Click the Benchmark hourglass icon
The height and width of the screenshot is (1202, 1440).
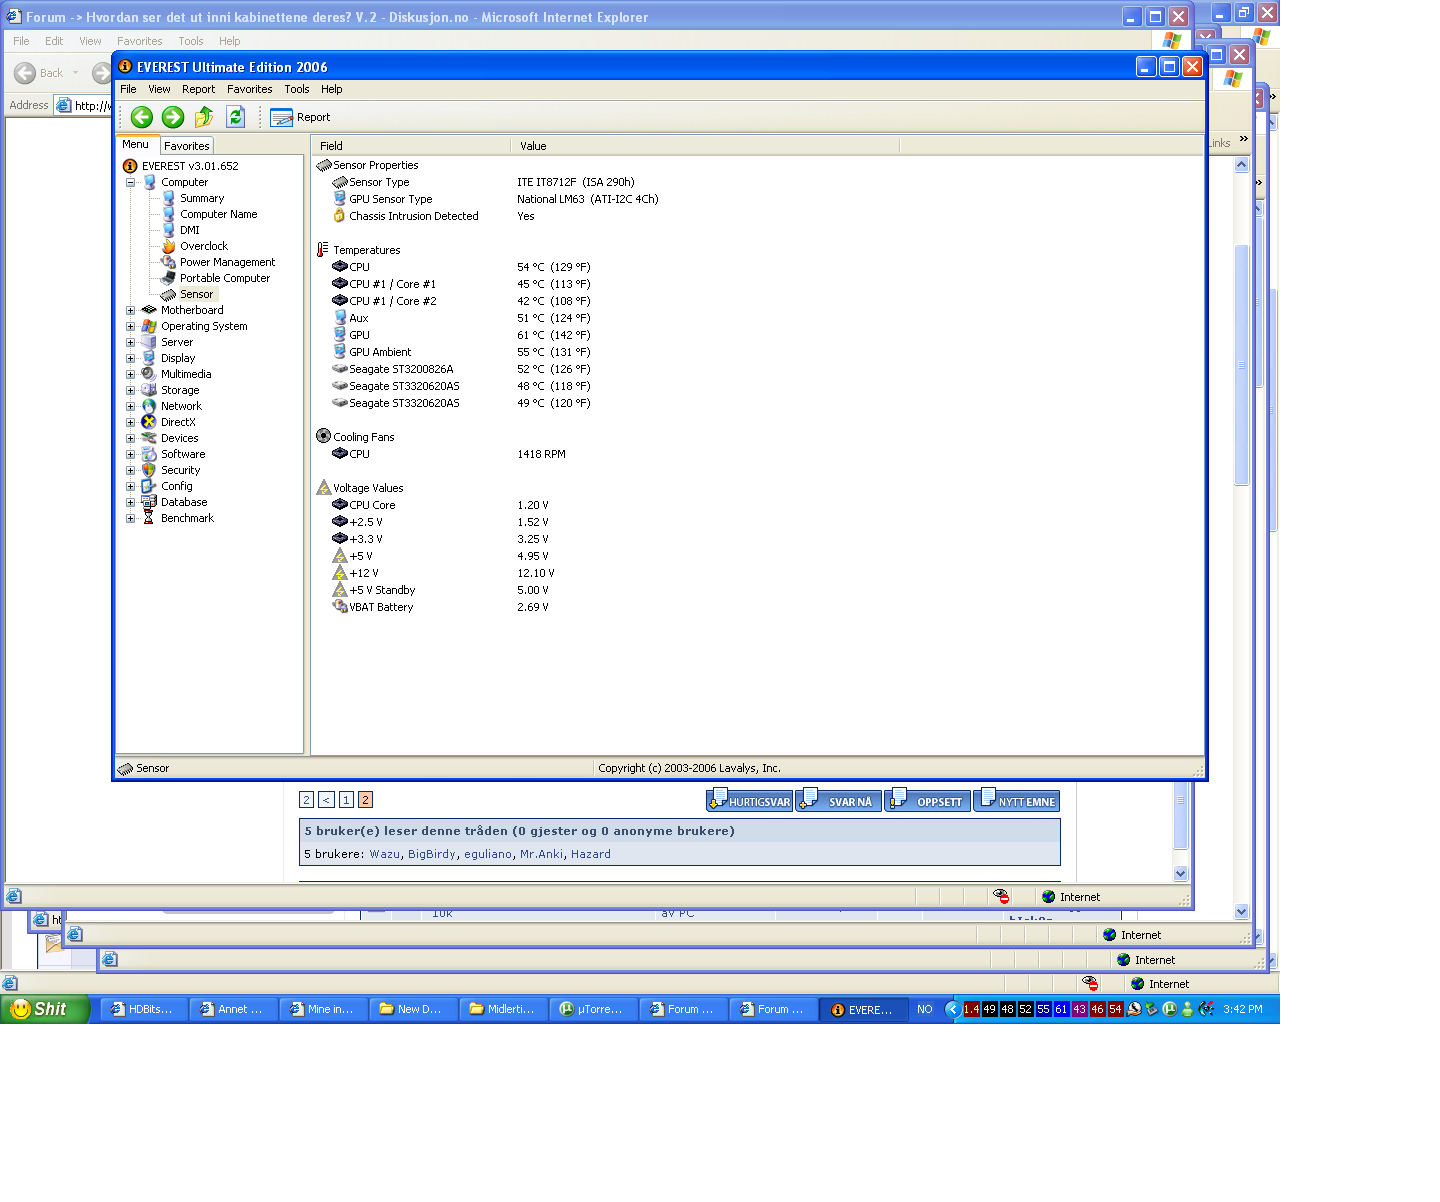(x=149, y=518)
